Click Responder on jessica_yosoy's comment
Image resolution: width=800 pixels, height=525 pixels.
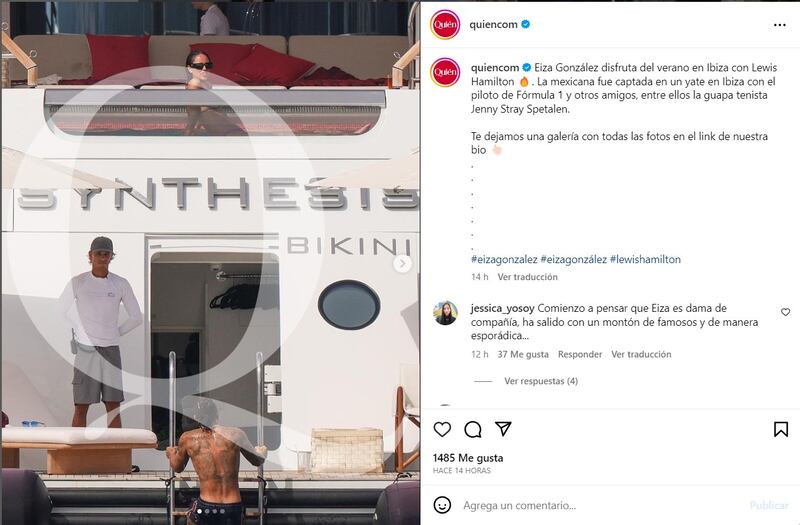click(580, 354)
